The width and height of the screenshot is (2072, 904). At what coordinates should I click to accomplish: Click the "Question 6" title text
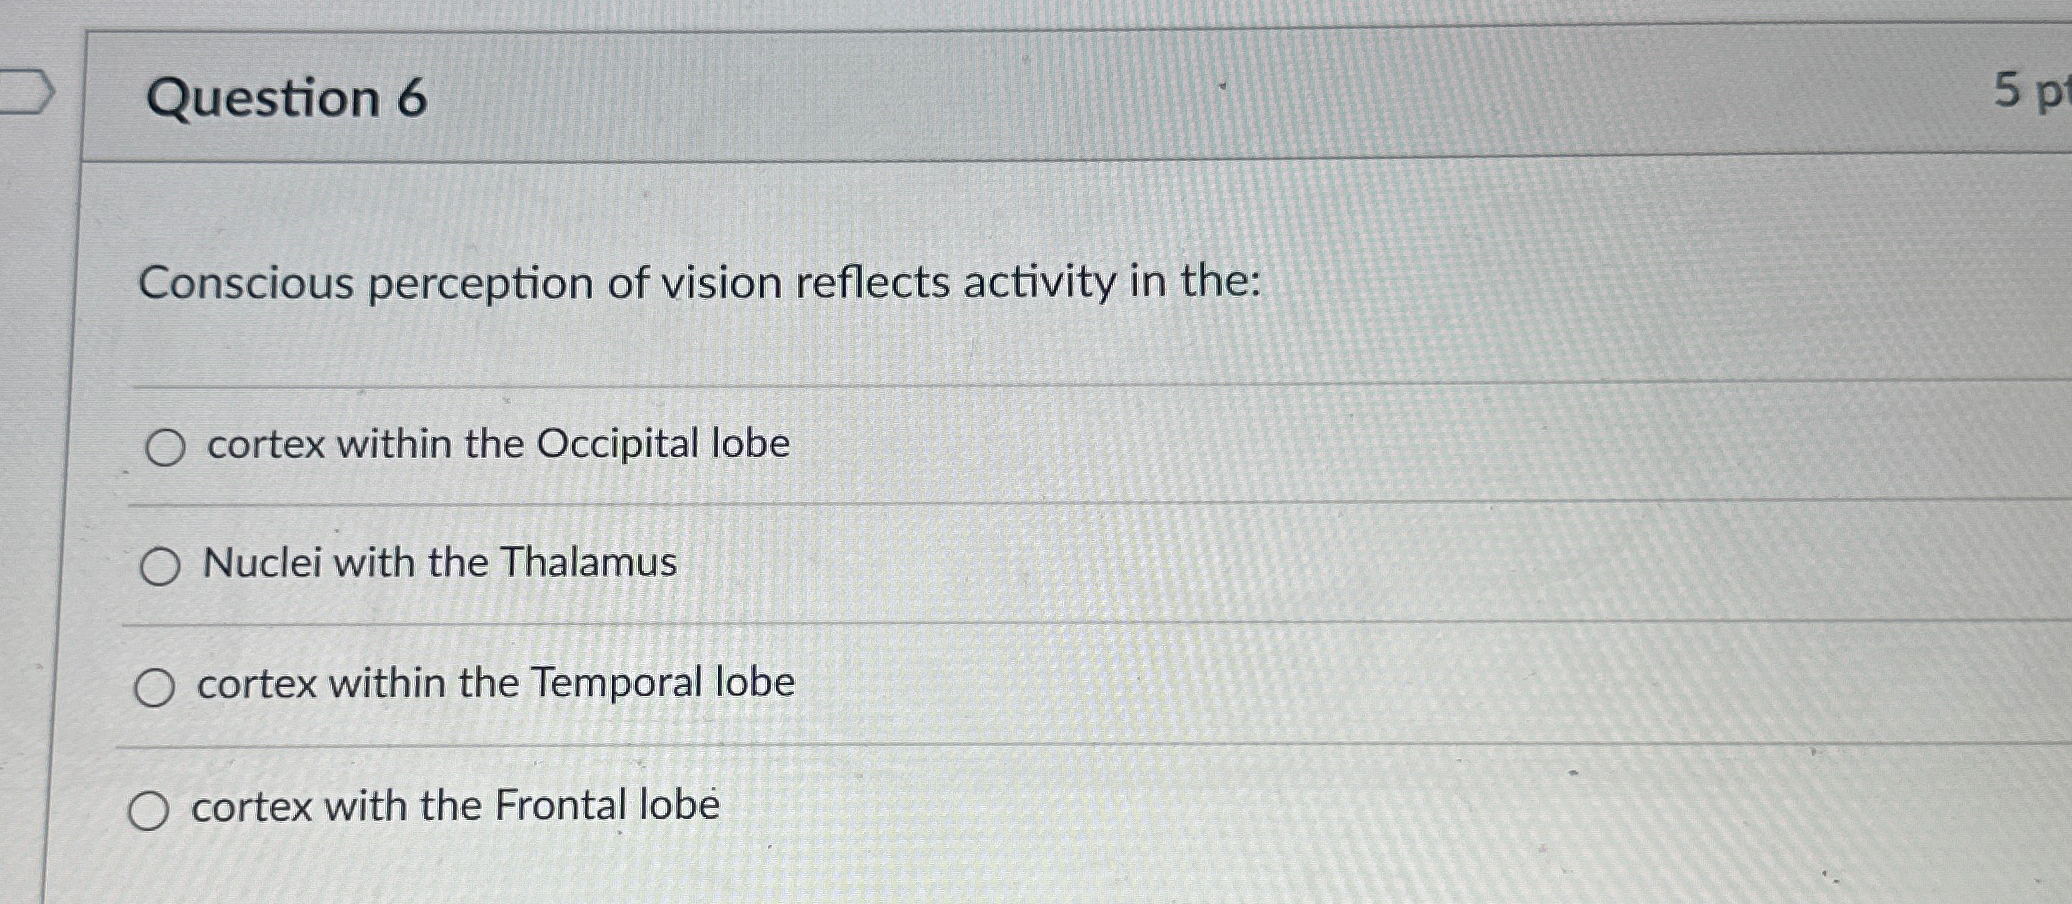(288, 98)
